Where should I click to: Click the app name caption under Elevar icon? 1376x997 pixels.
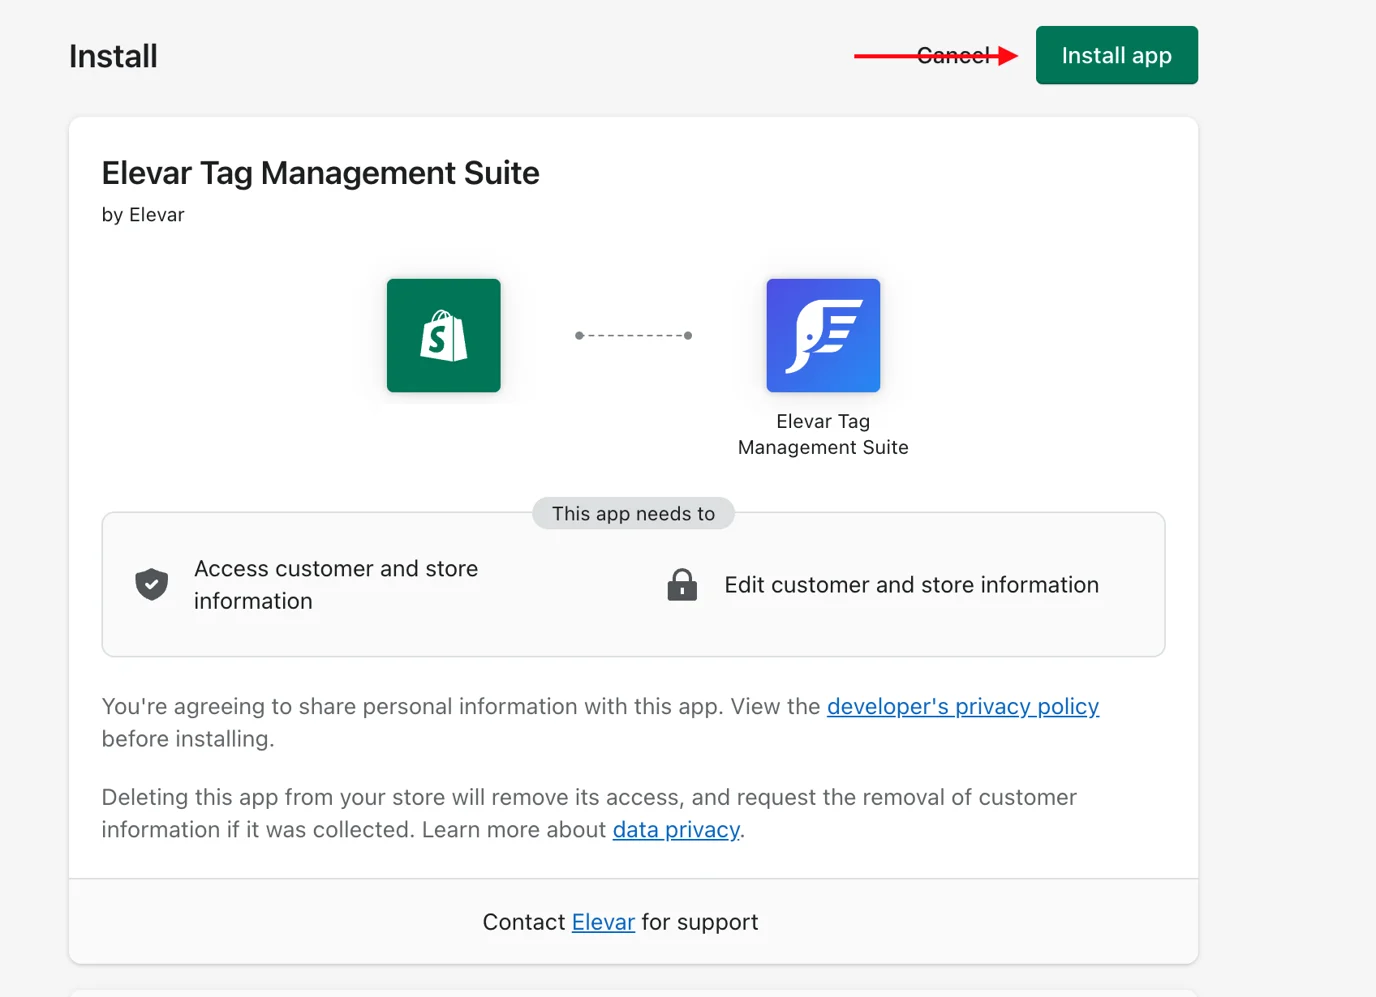[823, 435]
